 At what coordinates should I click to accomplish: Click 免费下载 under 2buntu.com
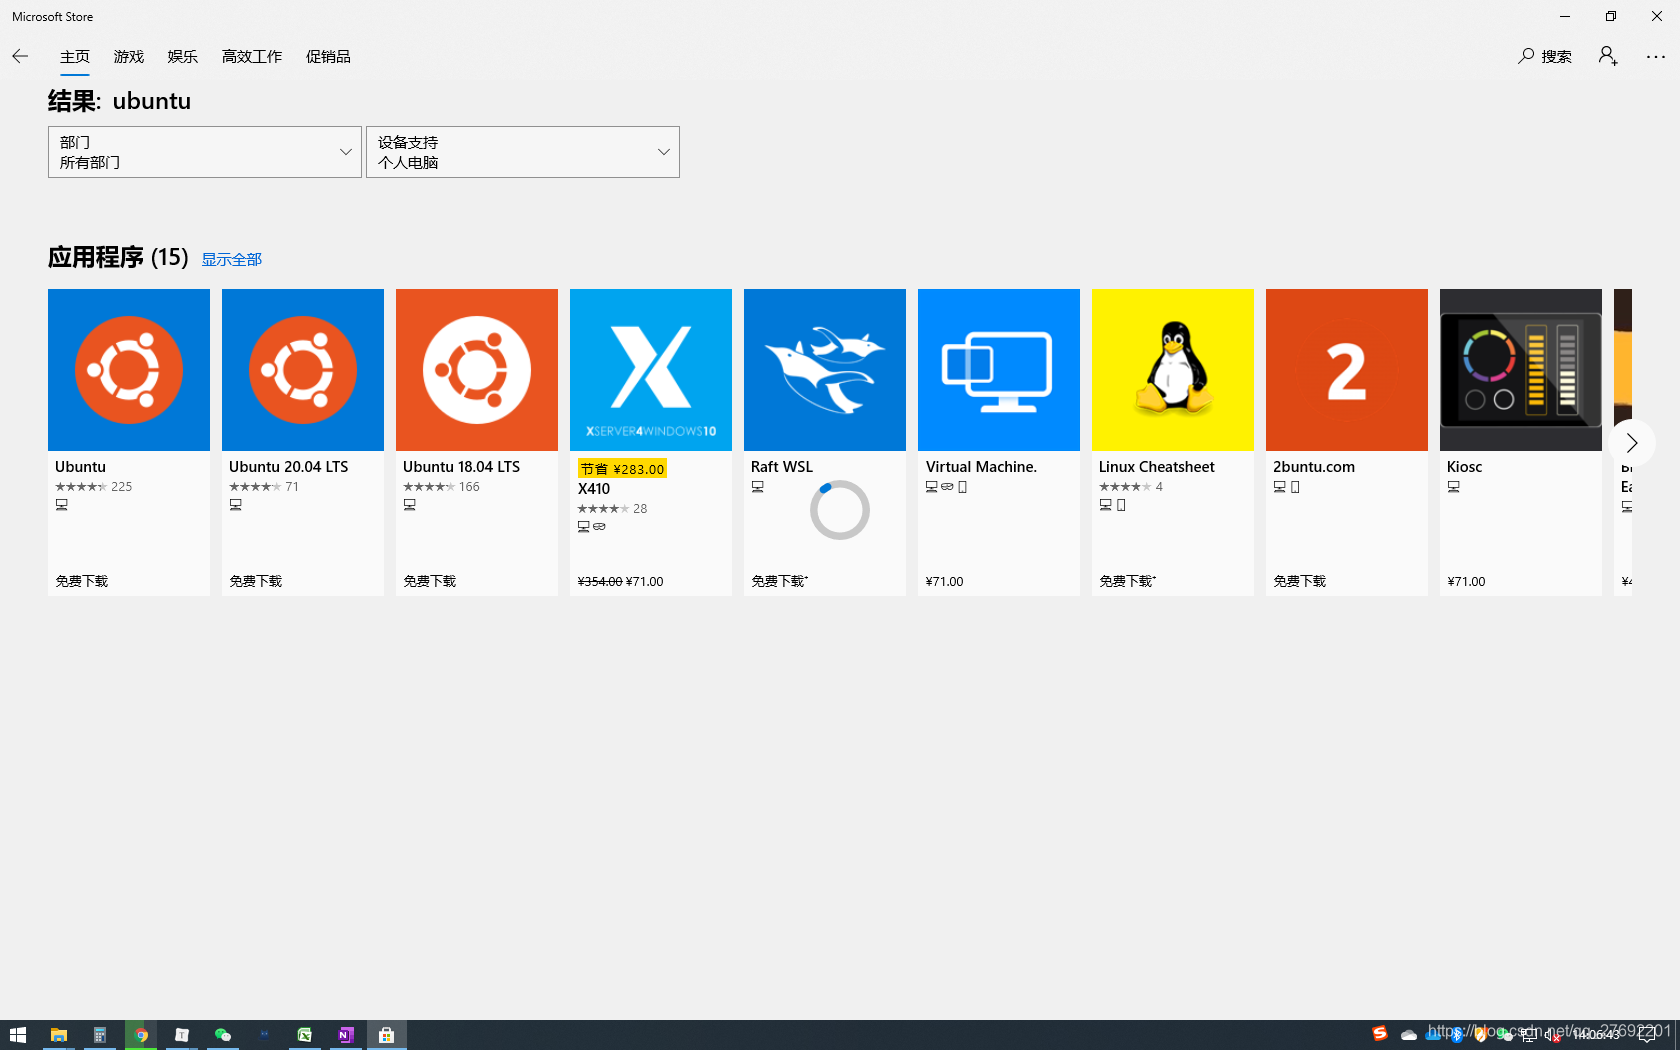(x=1300, y=581)
